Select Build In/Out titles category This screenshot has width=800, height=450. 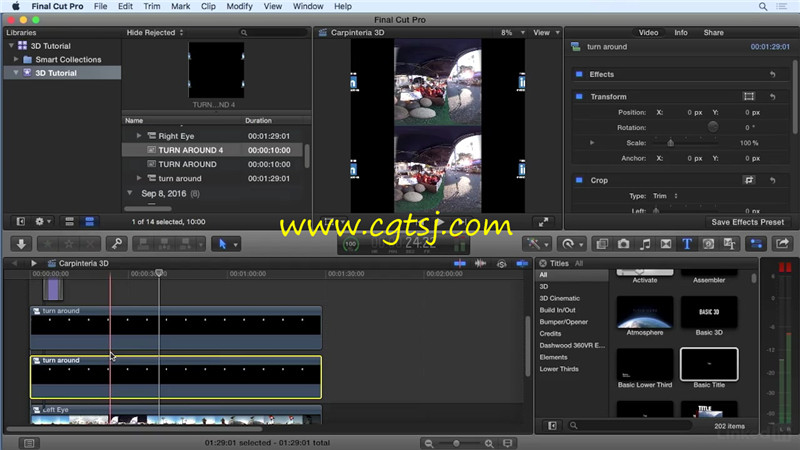557,310
